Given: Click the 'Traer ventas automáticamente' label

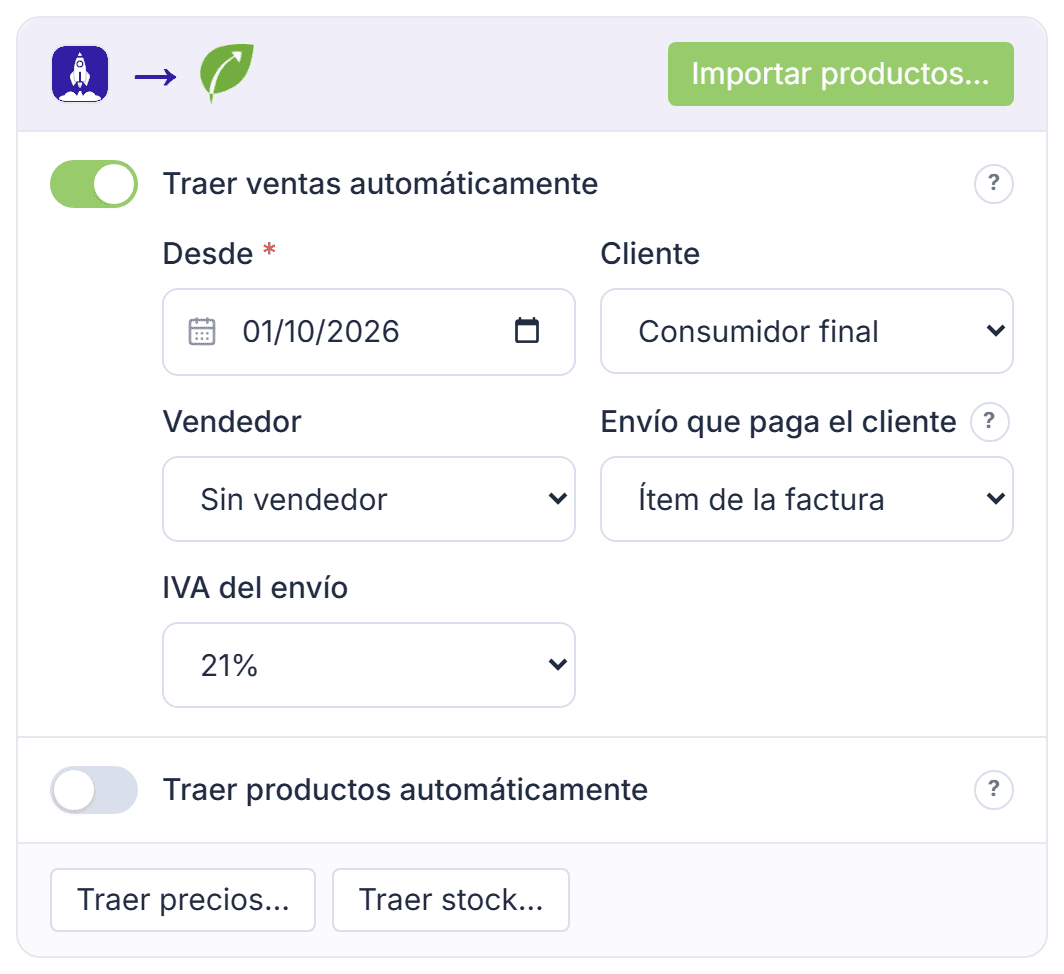Looking at the screenshot, I should 380,184.
